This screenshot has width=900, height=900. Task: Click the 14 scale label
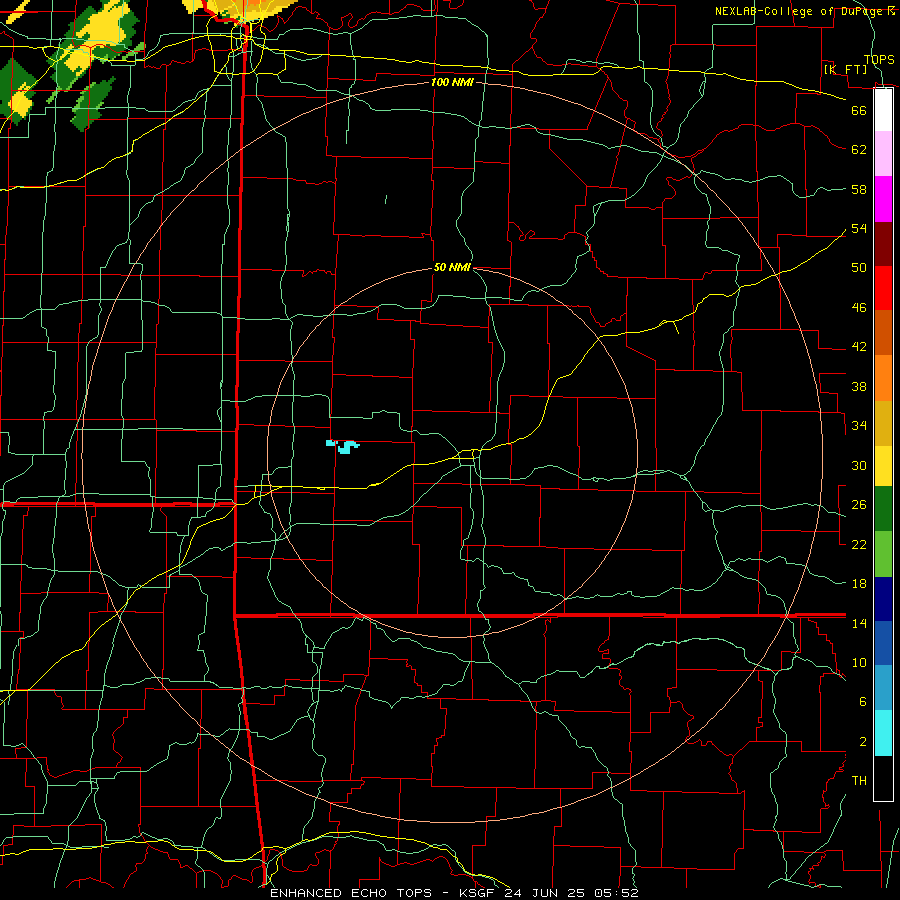(x=859, y=623)
